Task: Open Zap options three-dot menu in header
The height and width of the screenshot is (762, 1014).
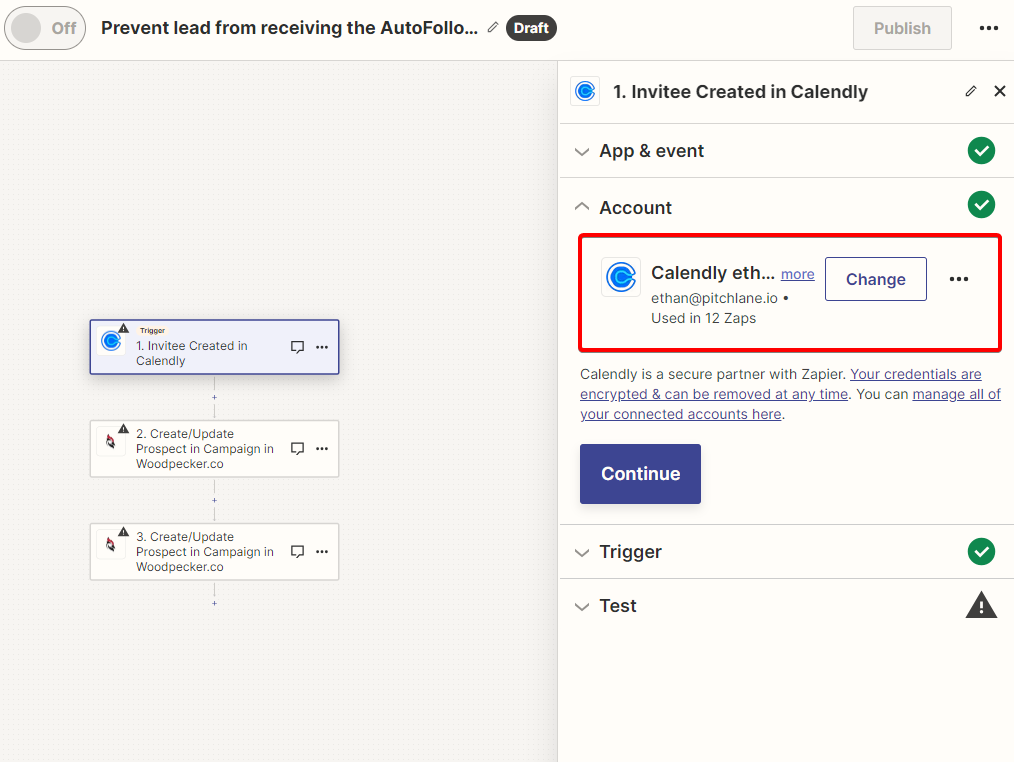Action: [989, 28]
